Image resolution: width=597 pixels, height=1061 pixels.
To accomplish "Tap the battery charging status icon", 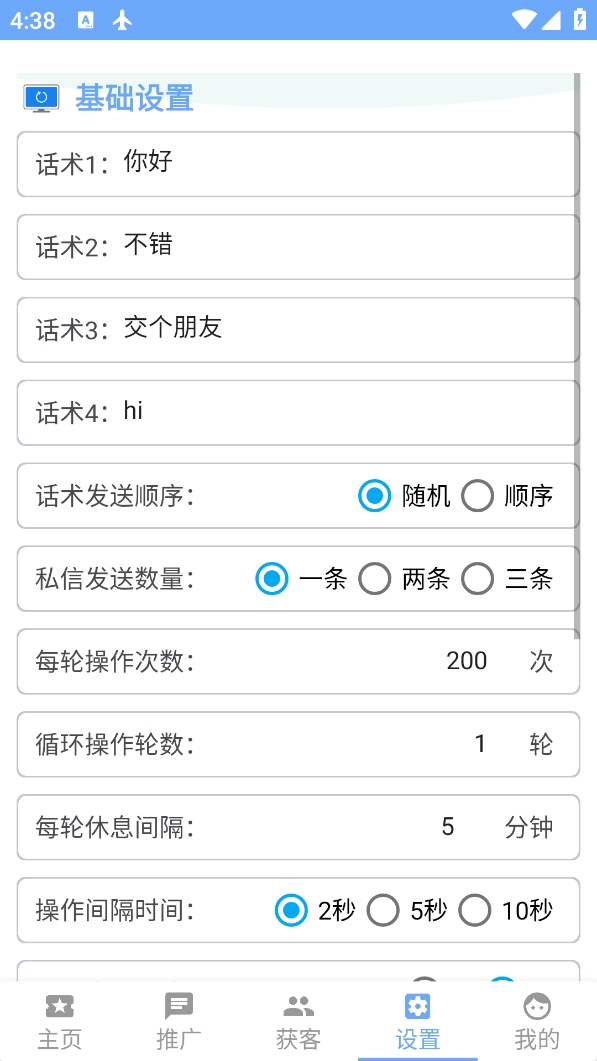I will tap(580, 19).
